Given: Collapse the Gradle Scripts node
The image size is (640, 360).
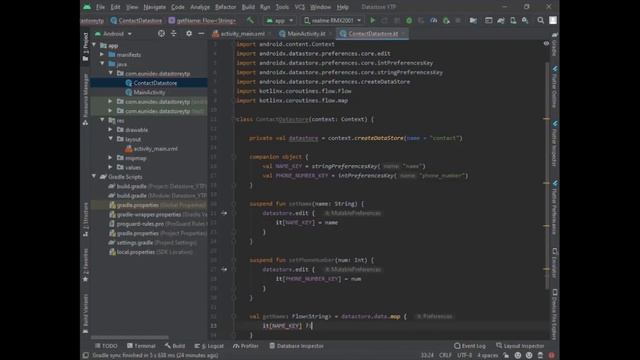Looking at the screenshot, I should 95,176.
